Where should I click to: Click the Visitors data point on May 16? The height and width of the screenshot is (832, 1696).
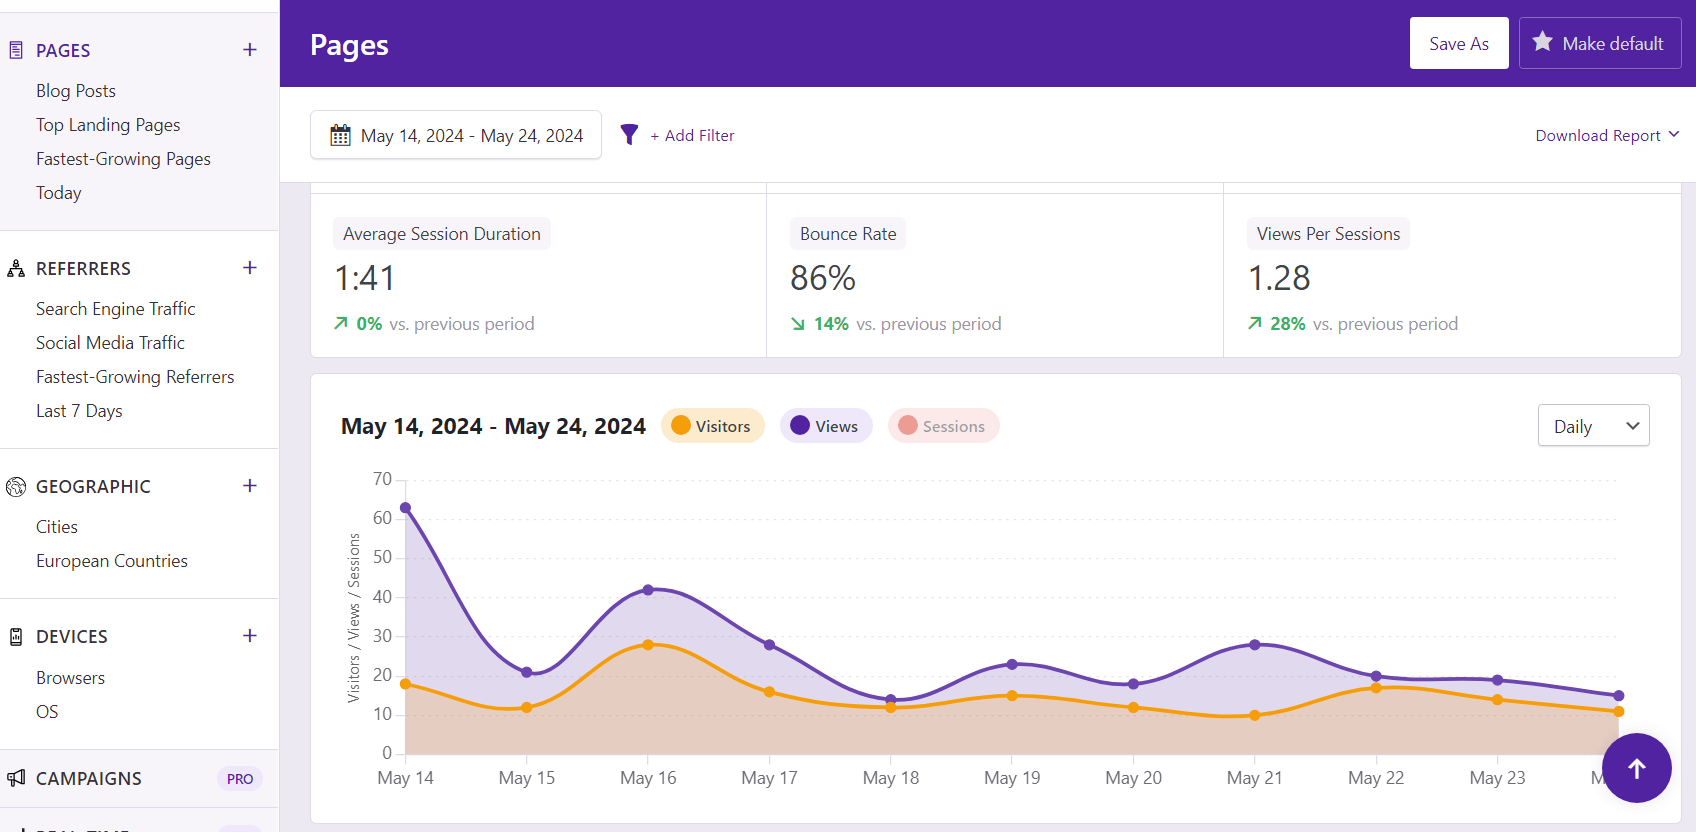pos(648,645)
